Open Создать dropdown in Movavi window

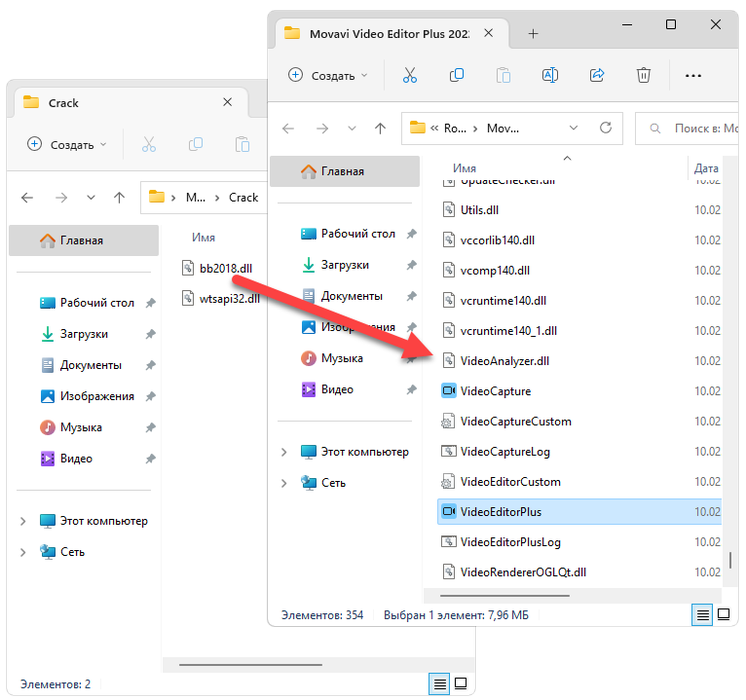point(328,75)
